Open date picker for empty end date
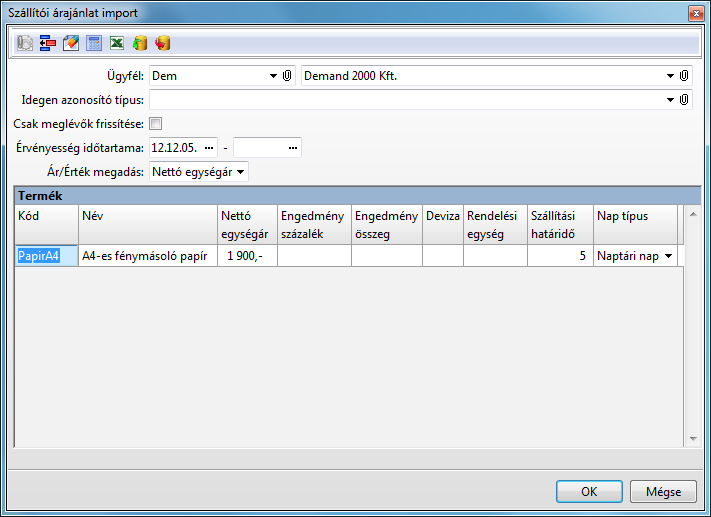Image resolution: width=711 pixels, height=517 pixels. coord(293,147)
